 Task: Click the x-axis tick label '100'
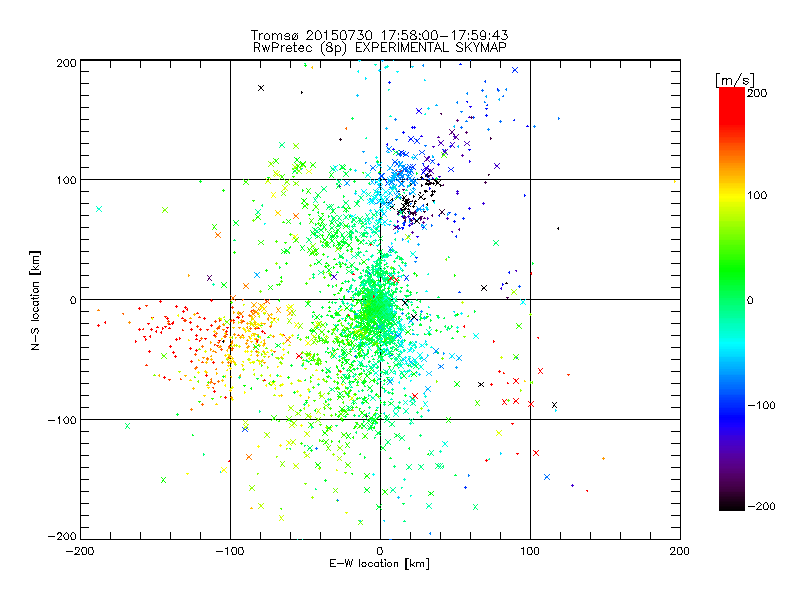click(x=530, y=551)
